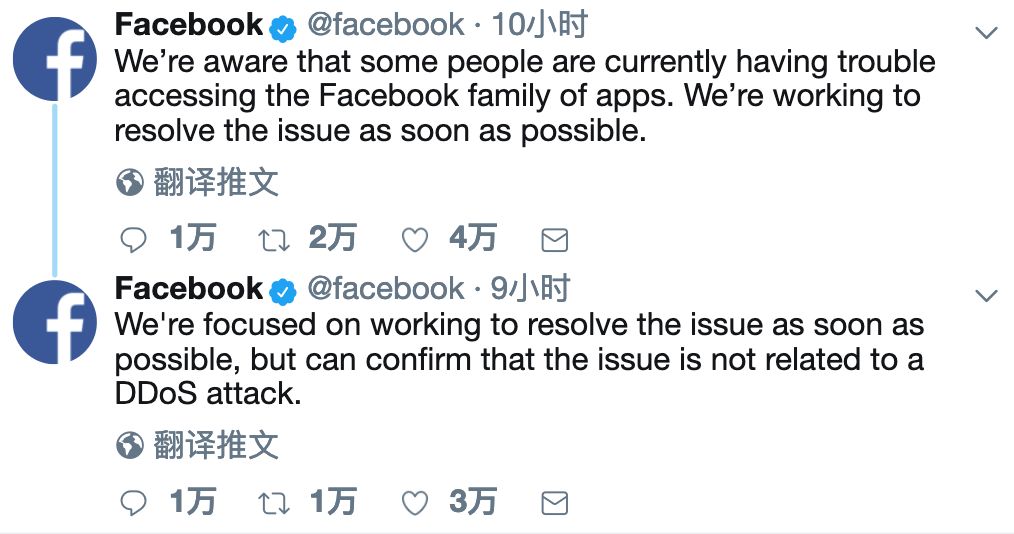Click the Facebook display name on second tweet
This screenshot has height=534, width=1014.
[x=189, y=289]
